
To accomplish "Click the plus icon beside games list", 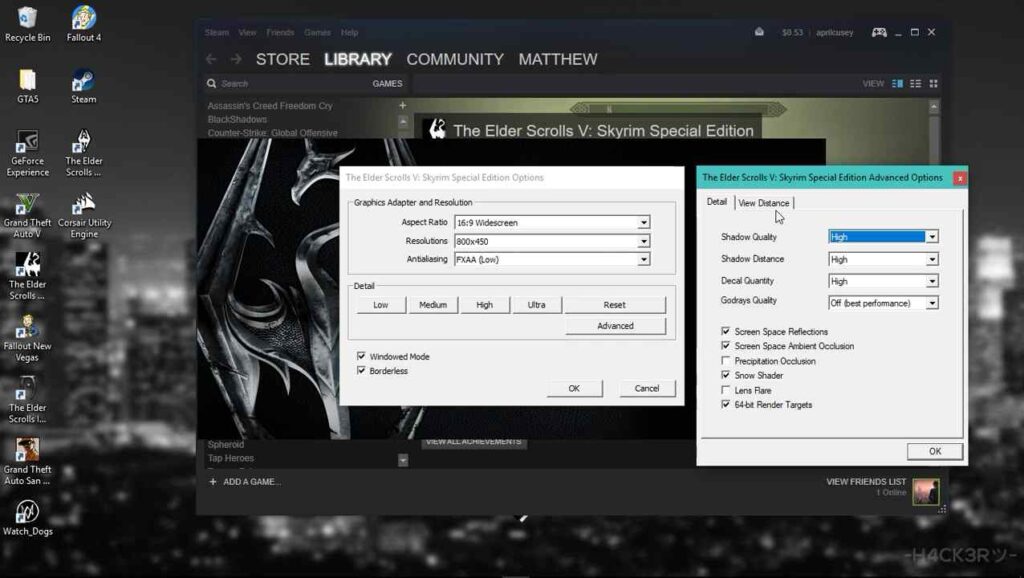I will (402, 105).
